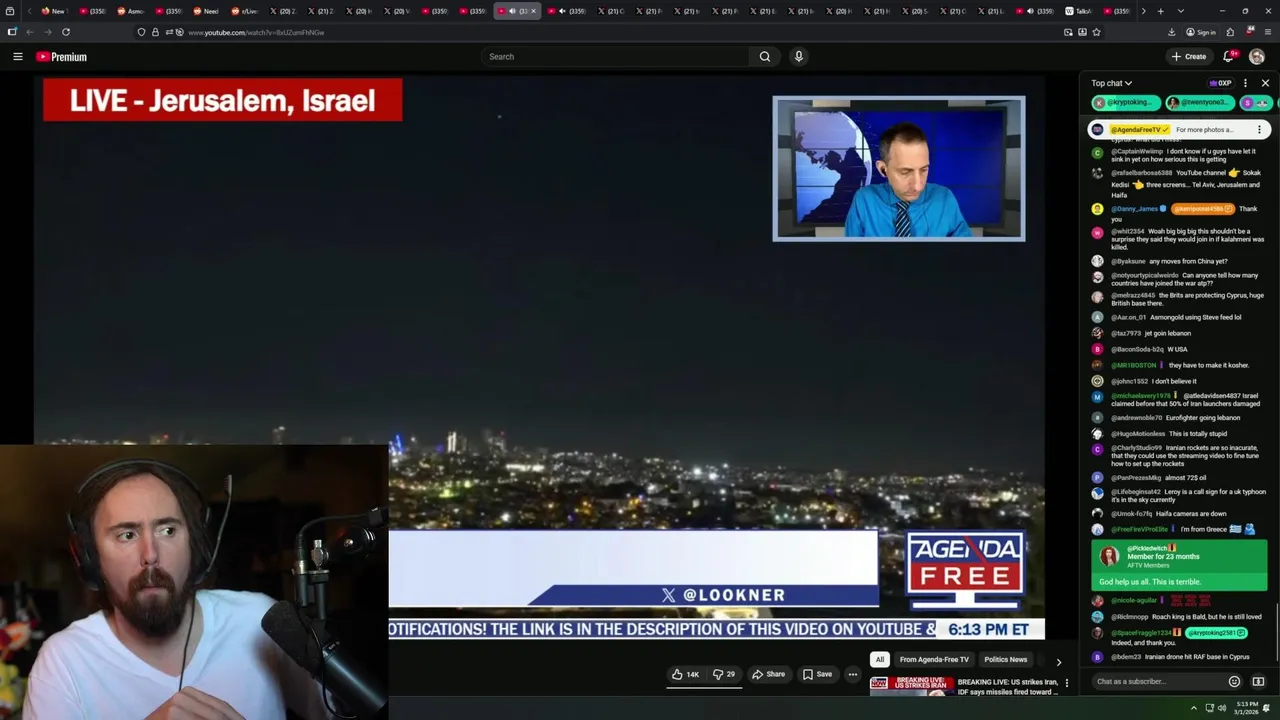Bookmark this page with star icon
This screenshot has width=1280, height=720.
coord(1096,32)
